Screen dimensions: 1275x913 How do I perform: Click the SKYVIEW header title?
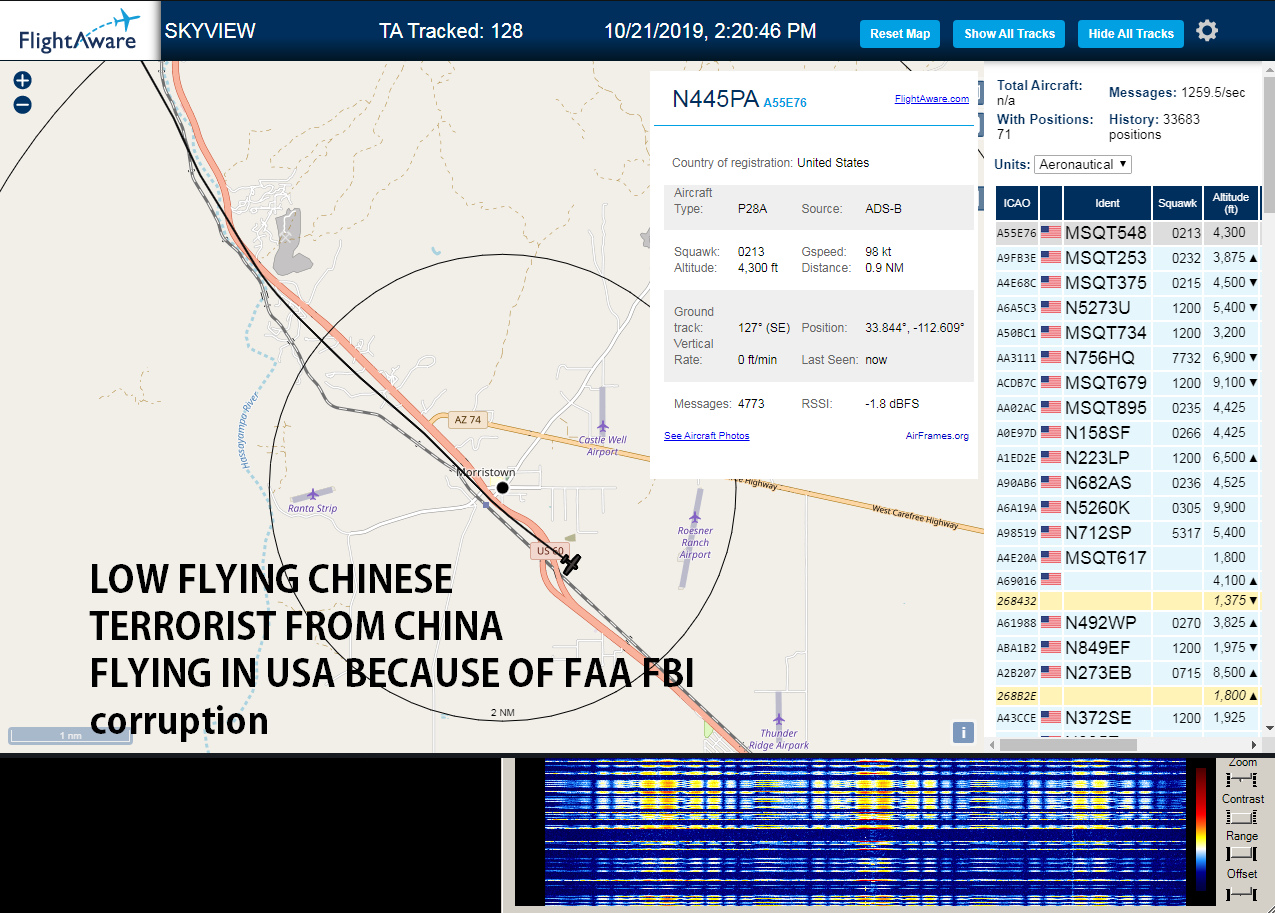click(210, 31)
